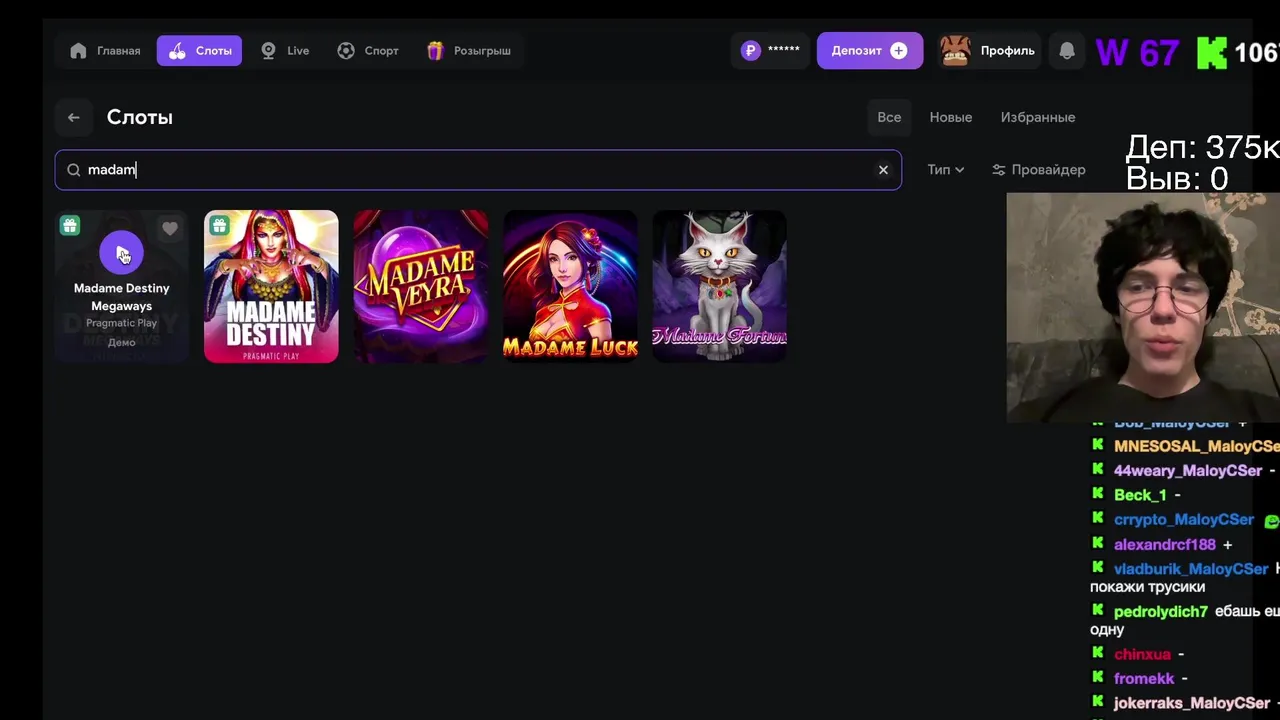Go back using the arrow button
Image resolution: width=1280 pixels, height=720 pixels.
74,117
